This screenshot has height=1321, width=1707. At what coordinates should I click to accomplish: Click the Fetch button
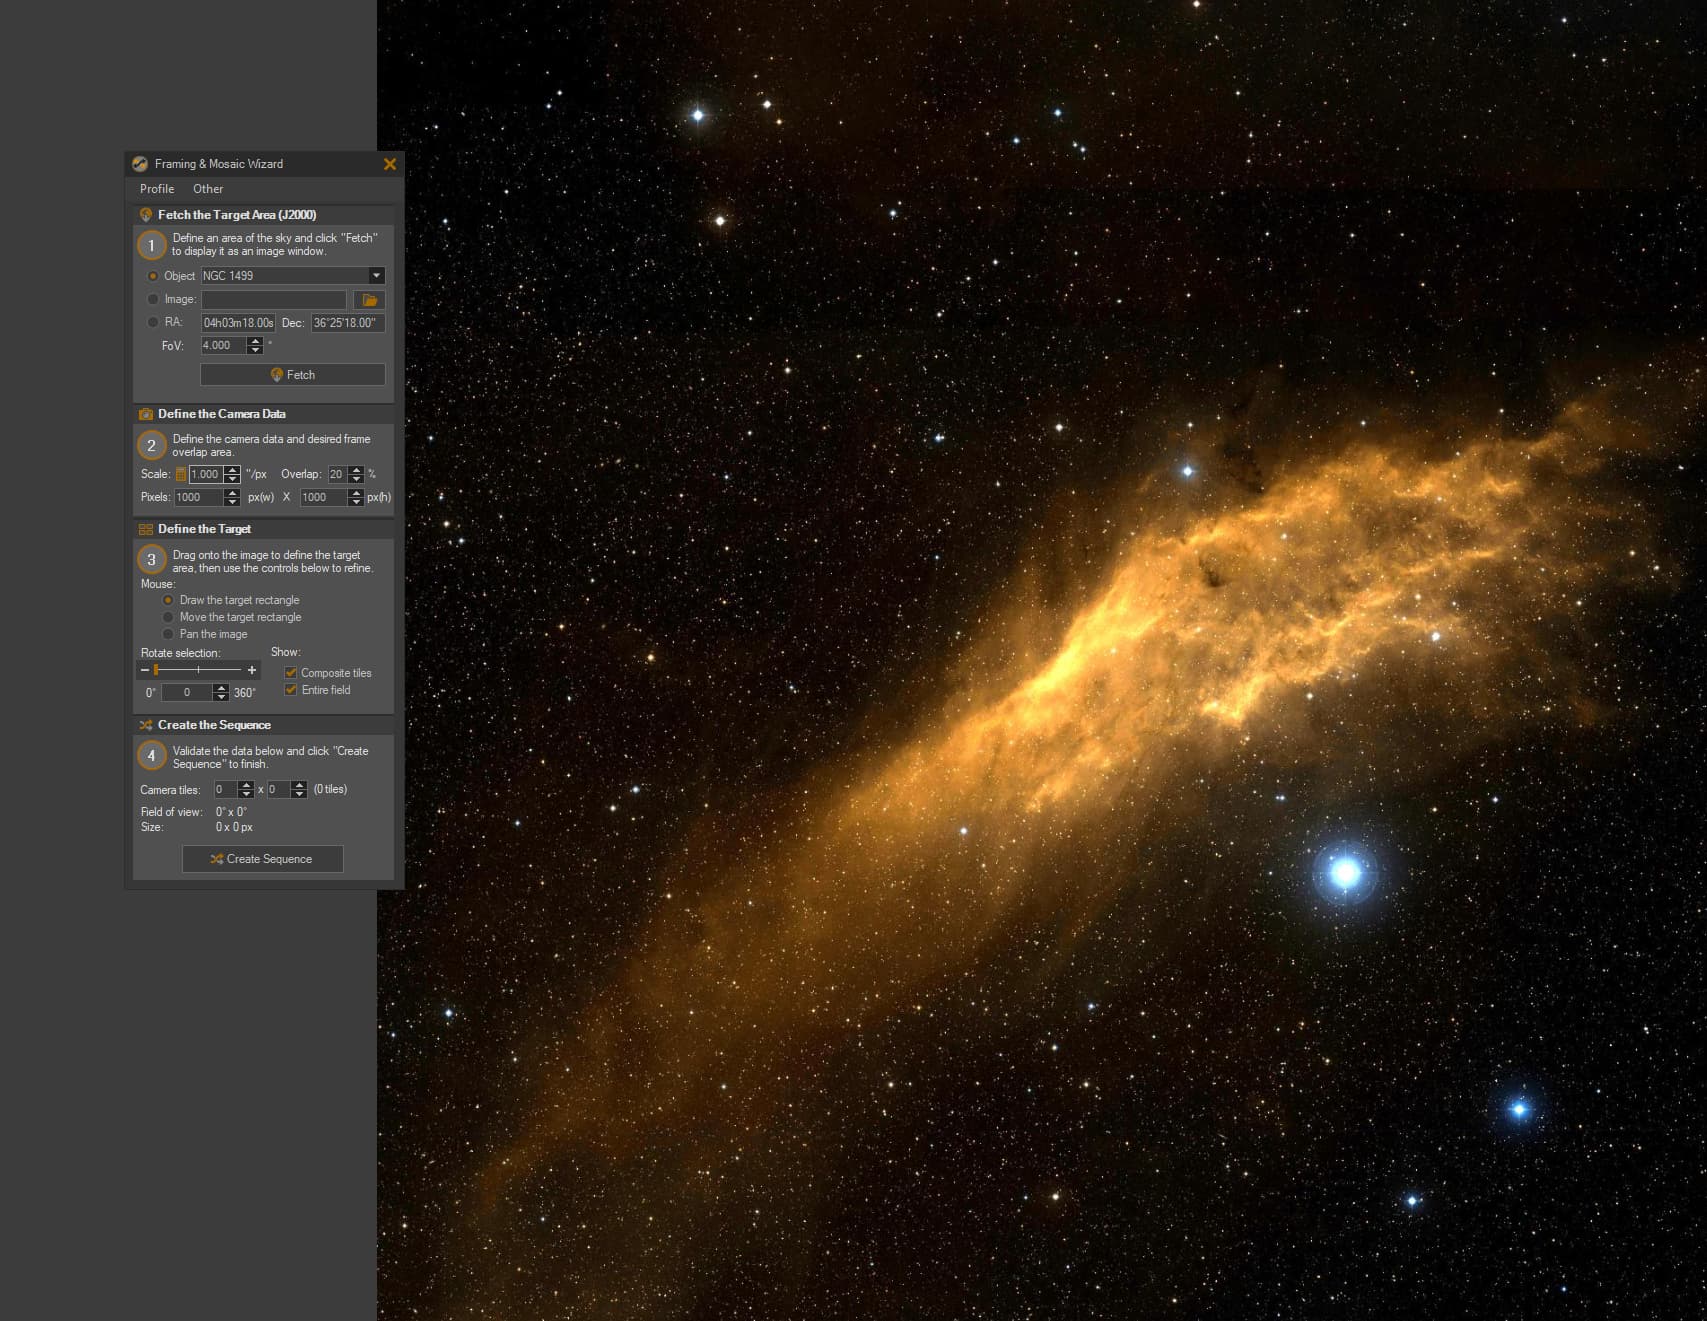click(x=293, y=375)
